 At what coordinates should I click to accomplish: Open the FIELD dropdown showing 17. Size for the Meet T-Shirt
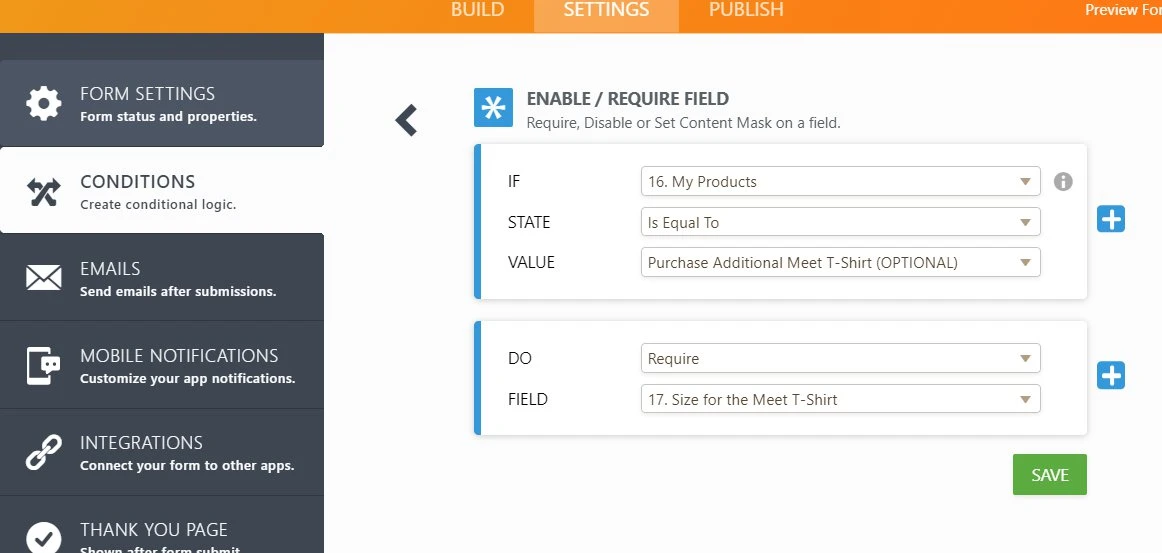tap(840, 400)
